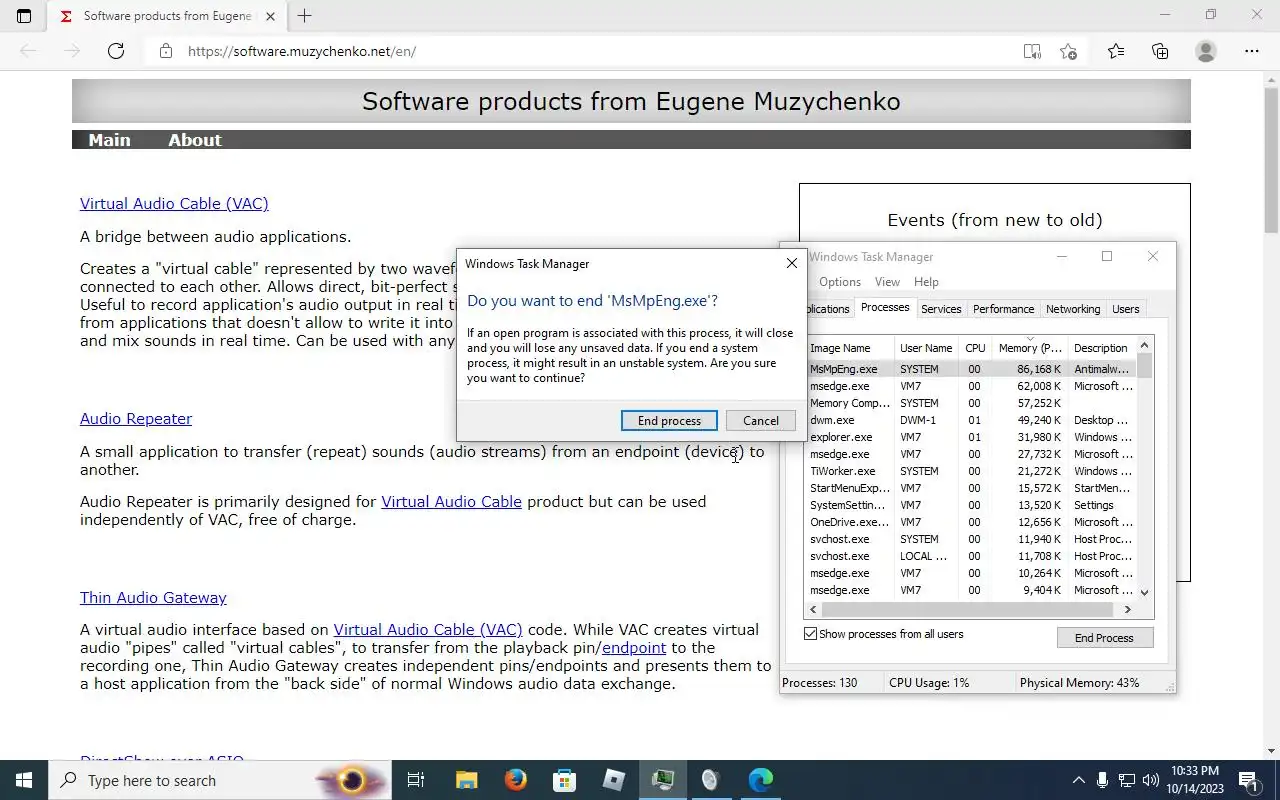Open the notifications center icon
Screen dimensions: 1280x800
1248,780
